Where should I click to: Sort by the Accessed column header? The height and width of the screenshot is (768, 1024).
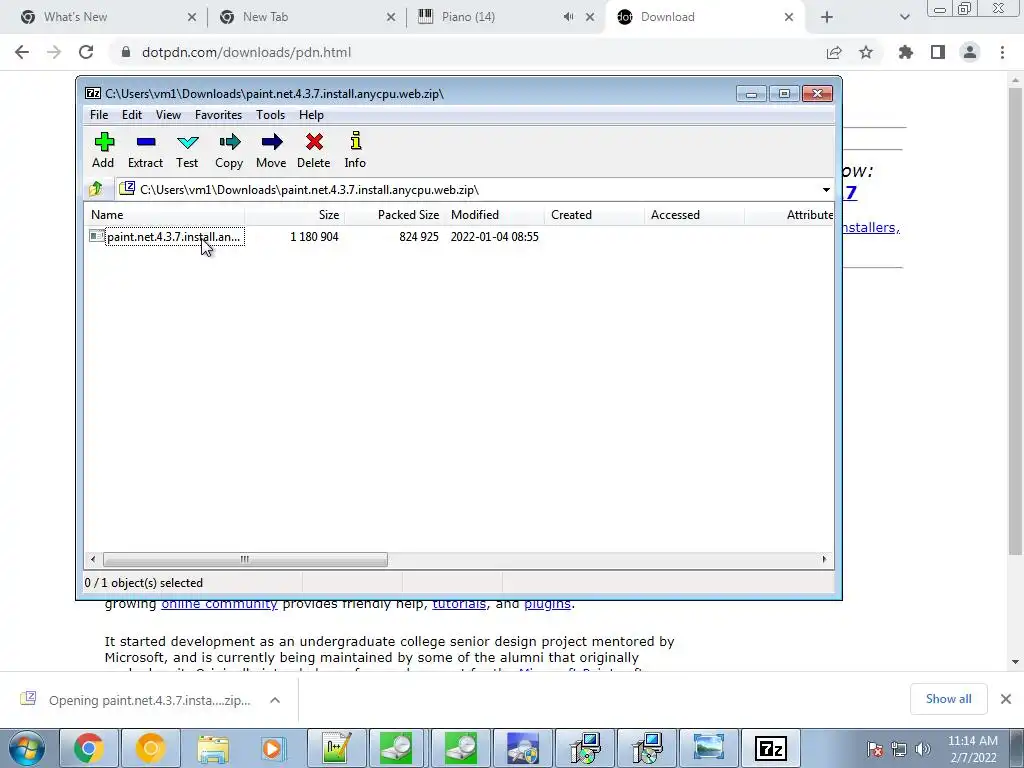pyautogui.click(x=694, y=215)
